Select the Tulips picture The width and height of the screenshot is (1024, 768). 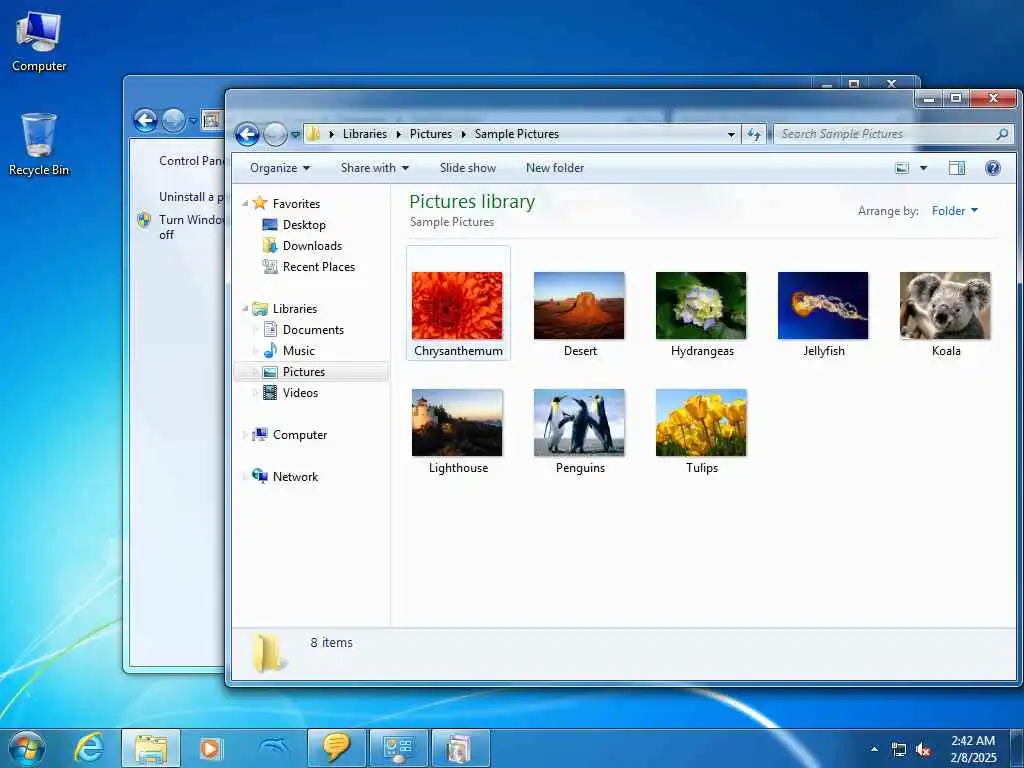[x=701, y=423]
